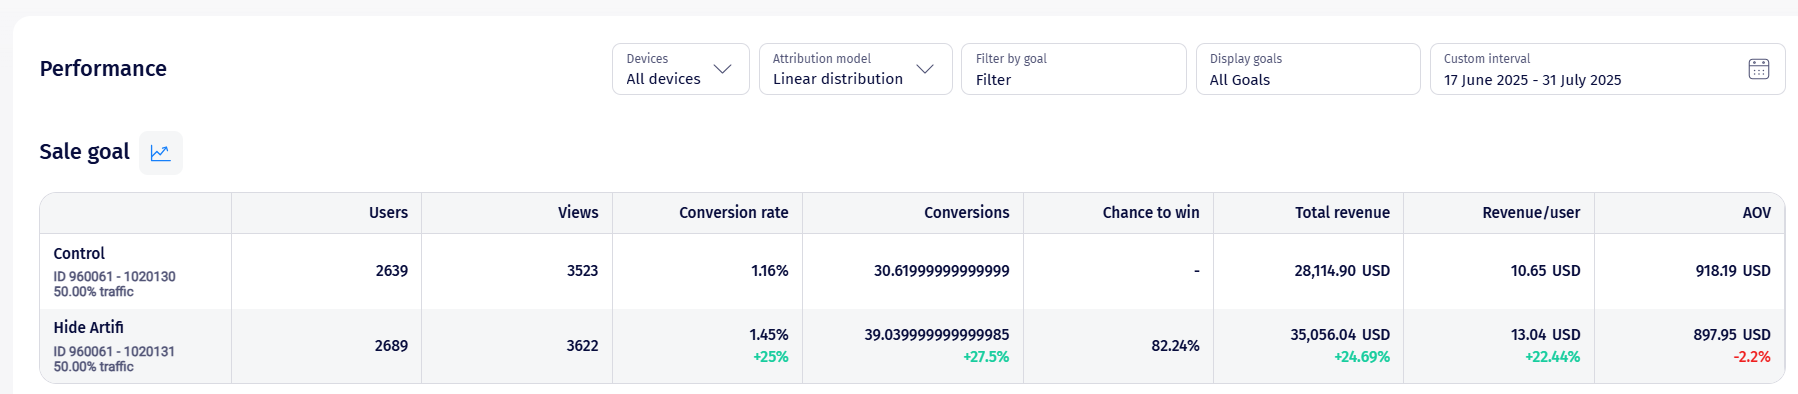Click the 1.45% conversion rate value
This screenshot has height=394, width=1798.
(768, 335)
